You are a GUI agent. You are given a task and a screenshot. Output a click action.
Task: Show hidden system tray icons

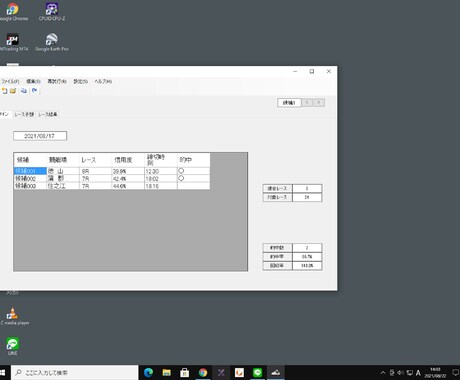(383, 373)
